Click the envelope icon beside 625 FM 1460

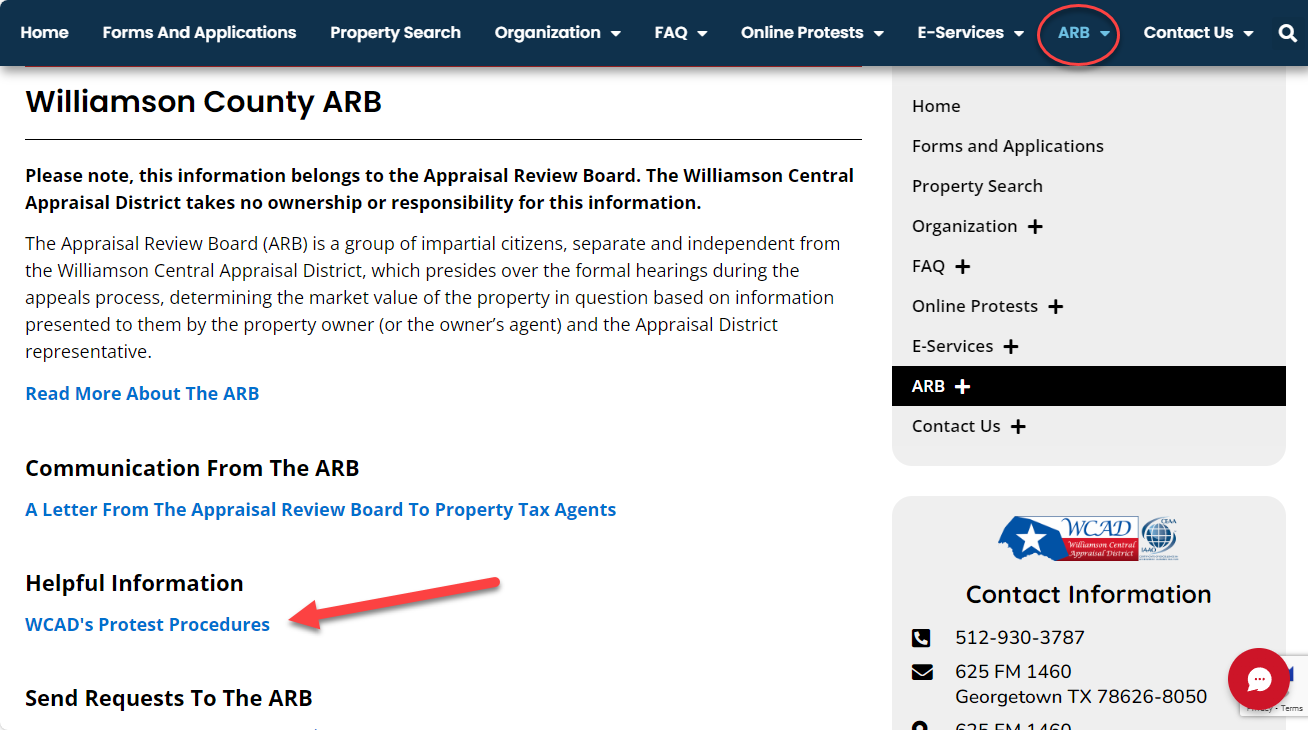click(922, 672)
